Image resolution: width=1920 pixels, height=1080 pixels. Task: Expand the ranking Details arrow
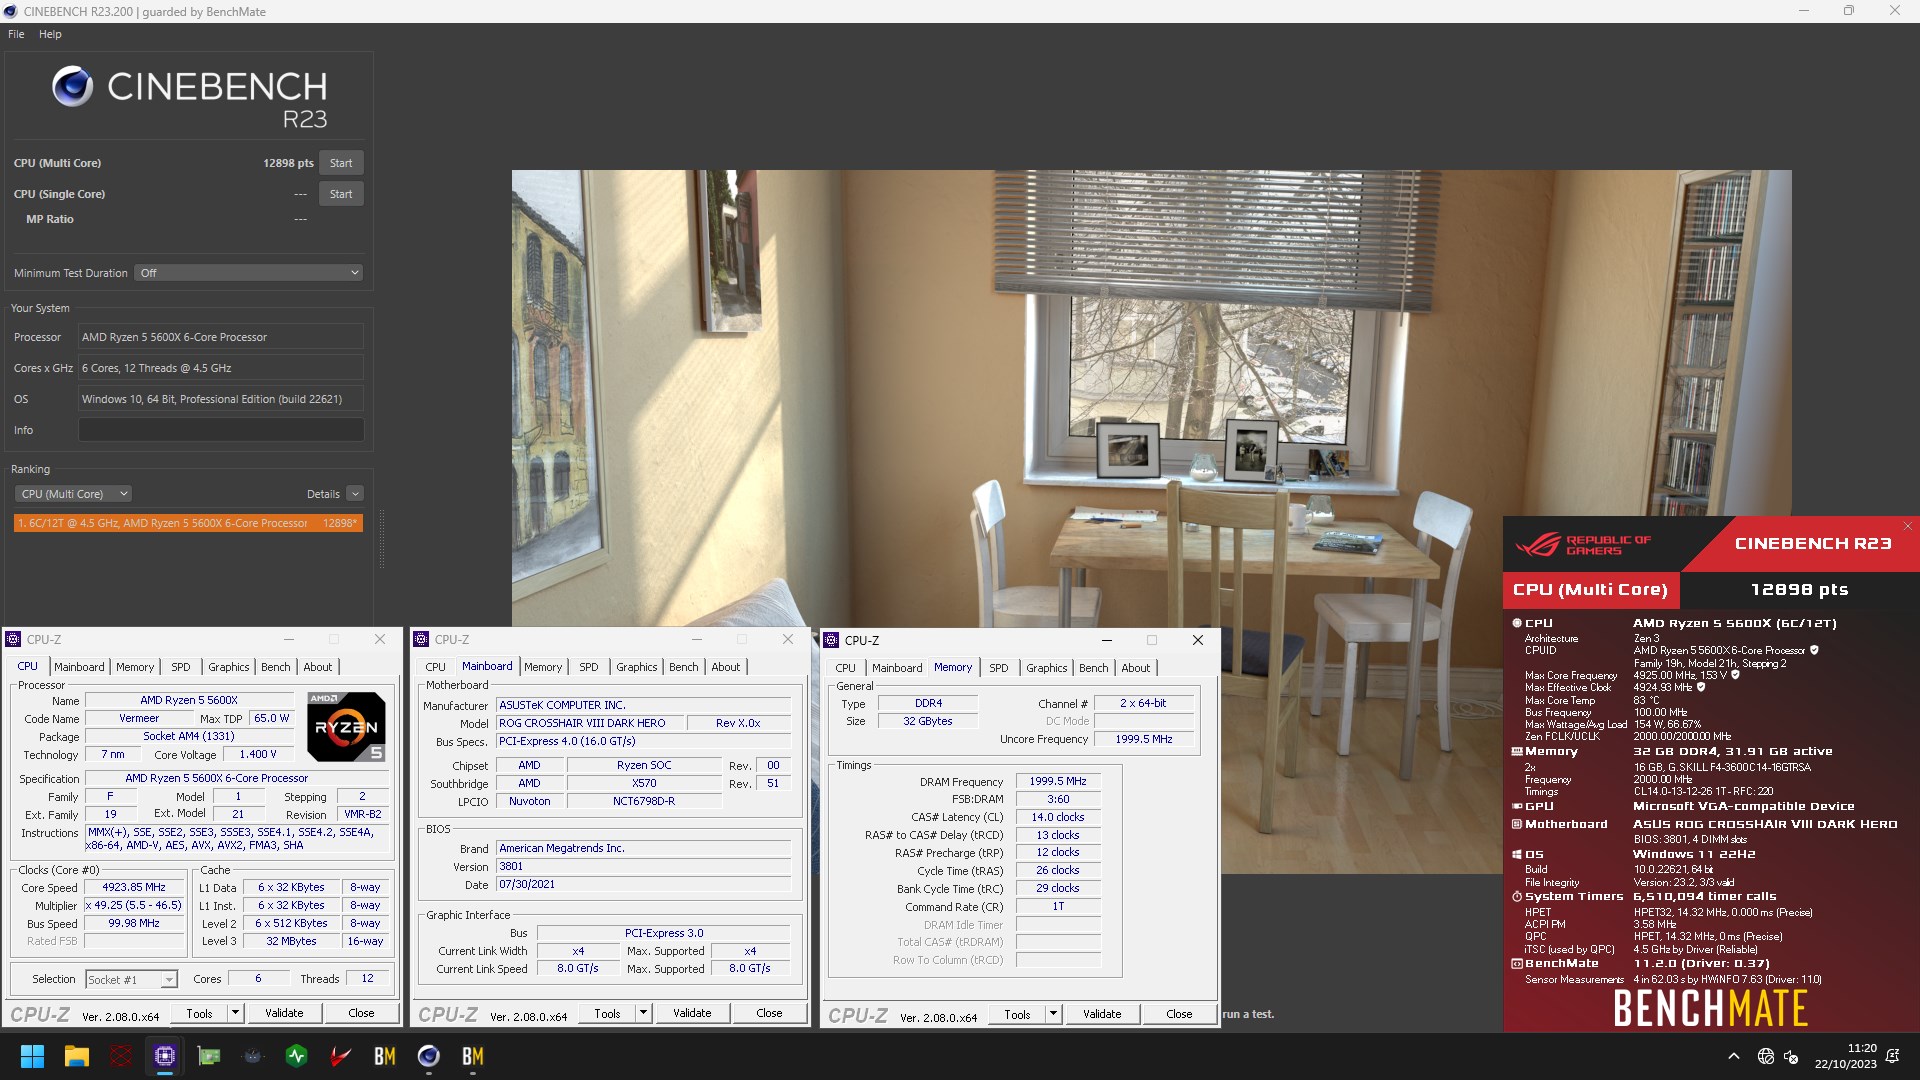(x=355, y=494)
